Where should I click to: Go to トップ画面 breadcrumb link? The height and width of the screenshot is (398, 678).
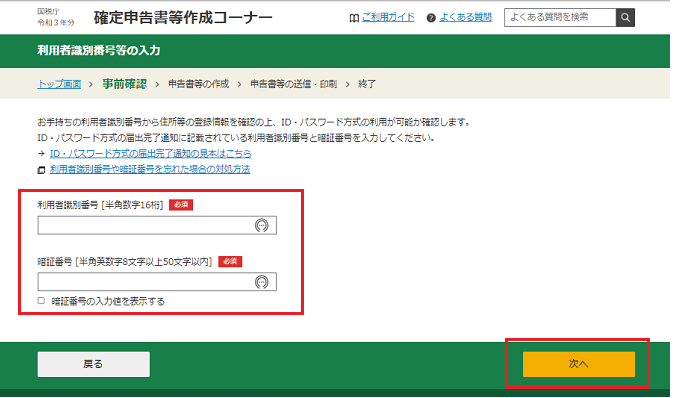coord(59,84)
